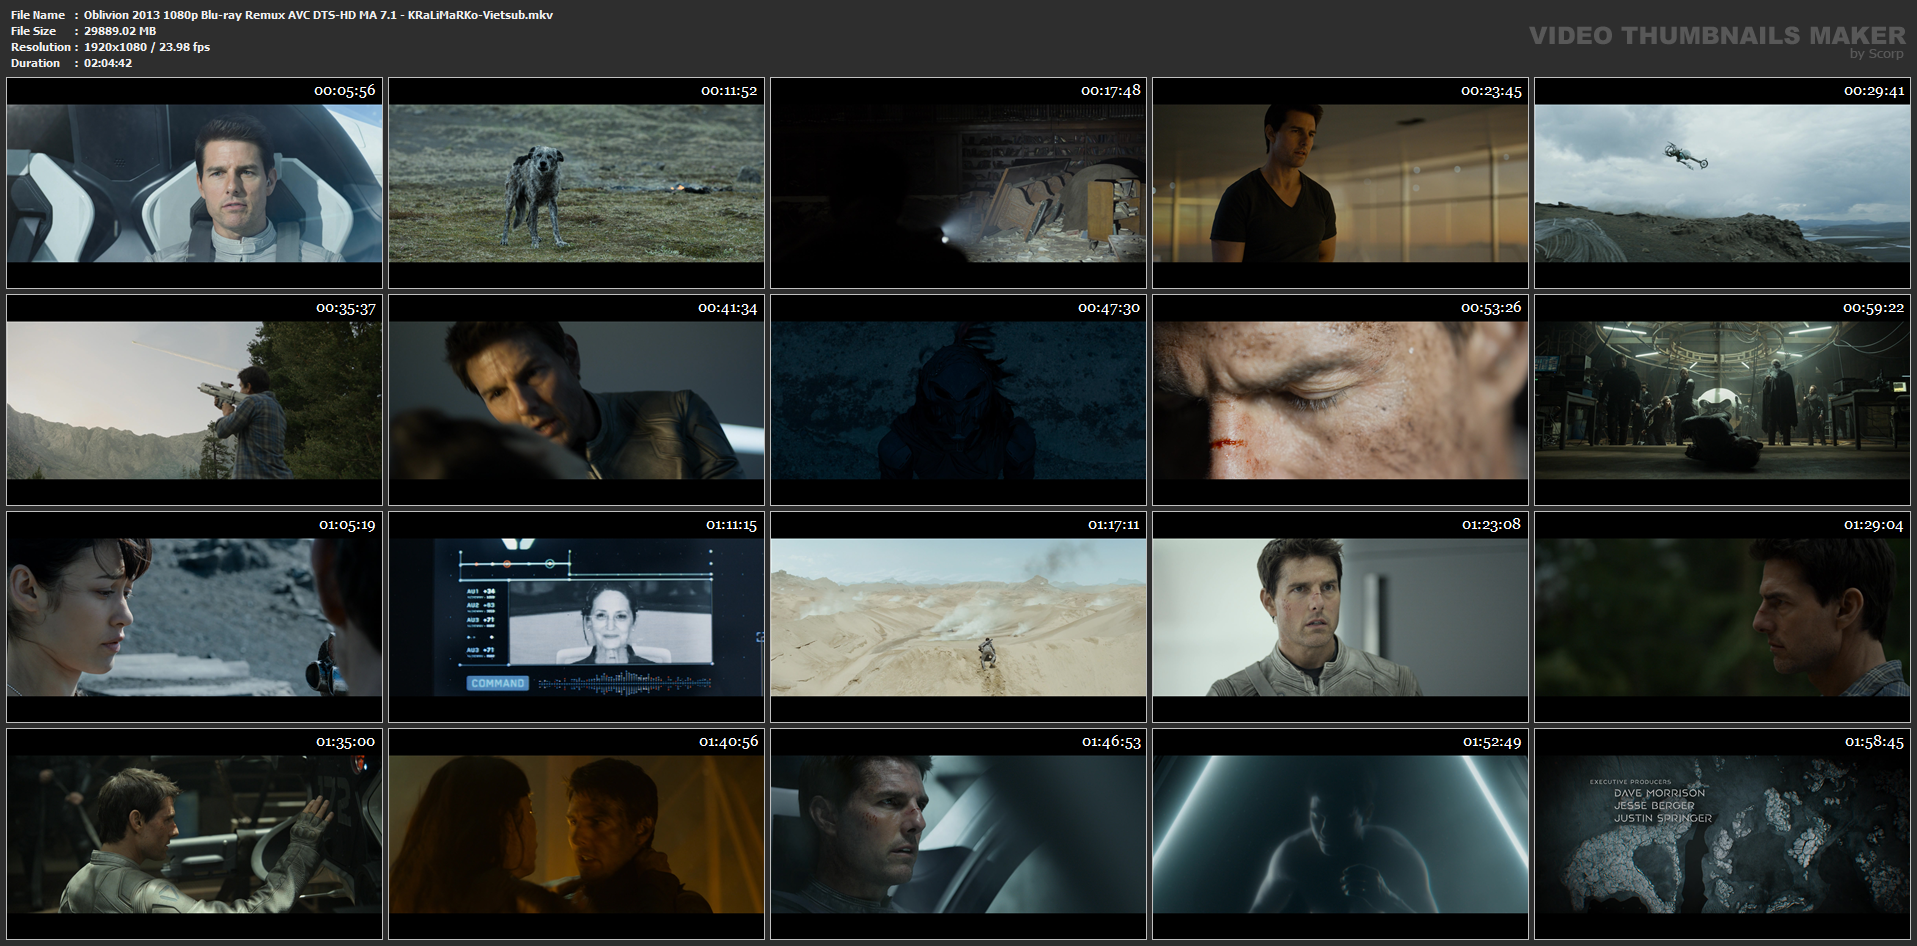The height and width of the screenshot is (946, 1917).
Task: Select the control room thumbnail at 00:59:22
Action: [x=1722, y=400]
